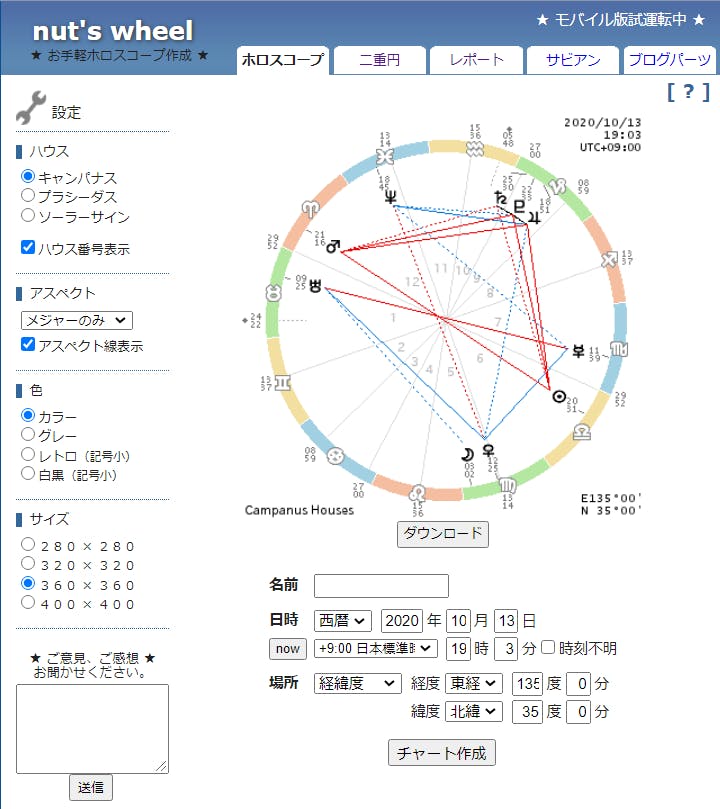Click the nut's wheel site title
Screen dimensions: 720x809
(x=113, y=31)
